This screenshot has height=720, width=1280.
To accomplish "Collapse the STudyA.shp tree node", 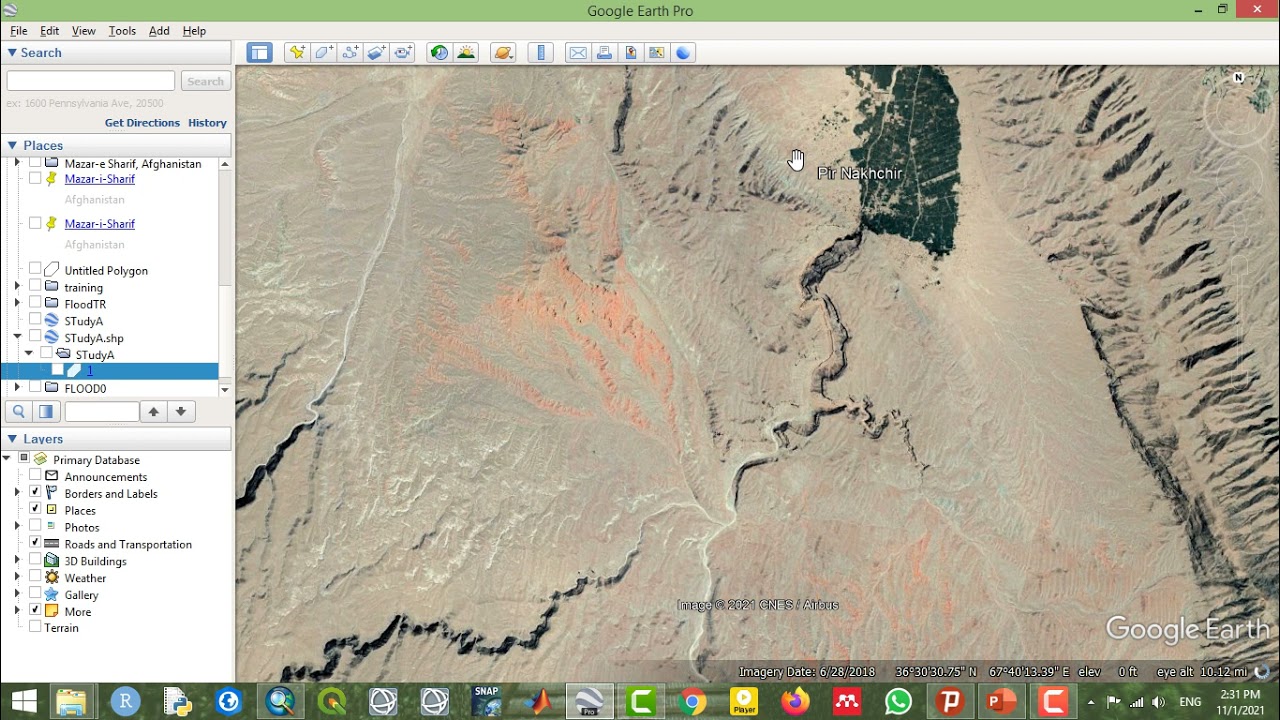I will tap(17, 338).
